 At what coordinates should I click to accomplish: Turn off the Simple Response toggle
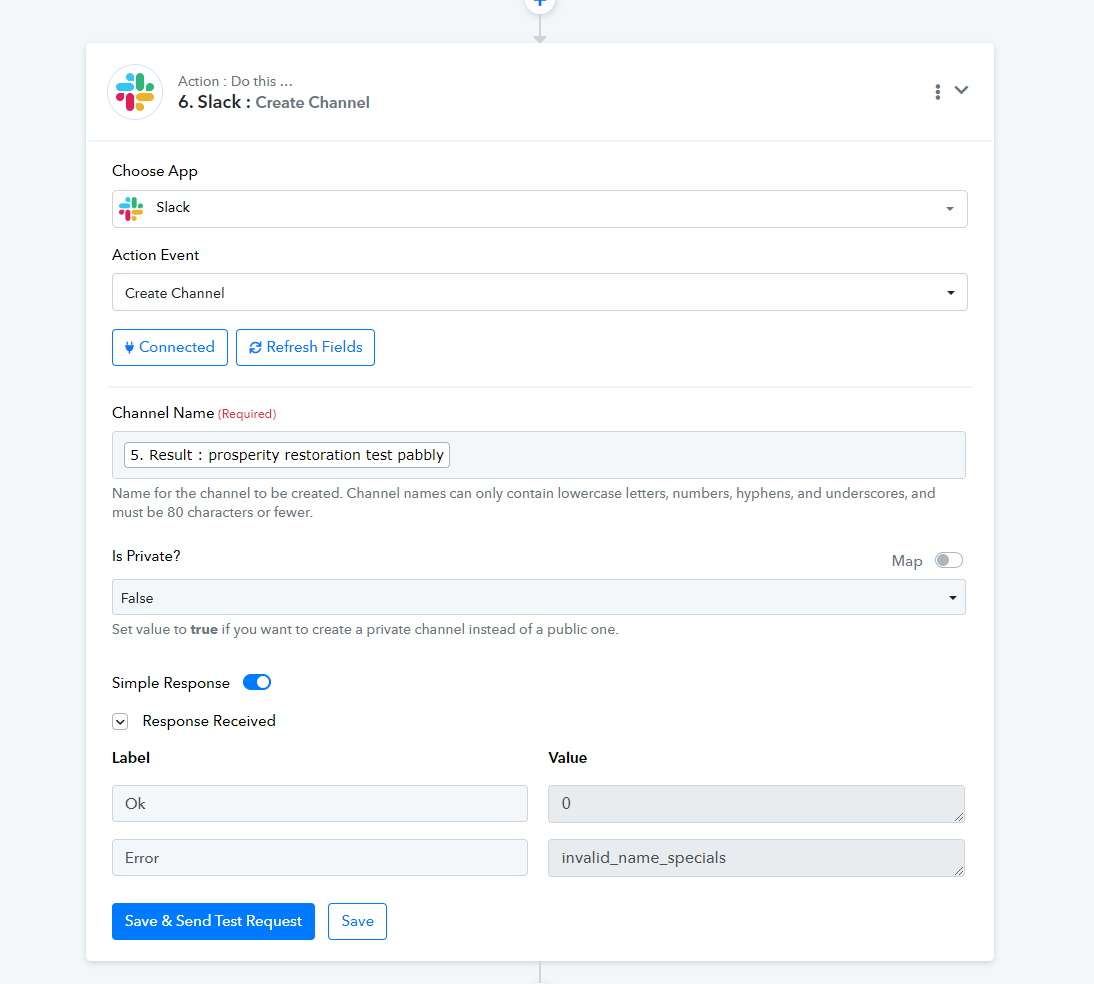(x=257, y=683)
